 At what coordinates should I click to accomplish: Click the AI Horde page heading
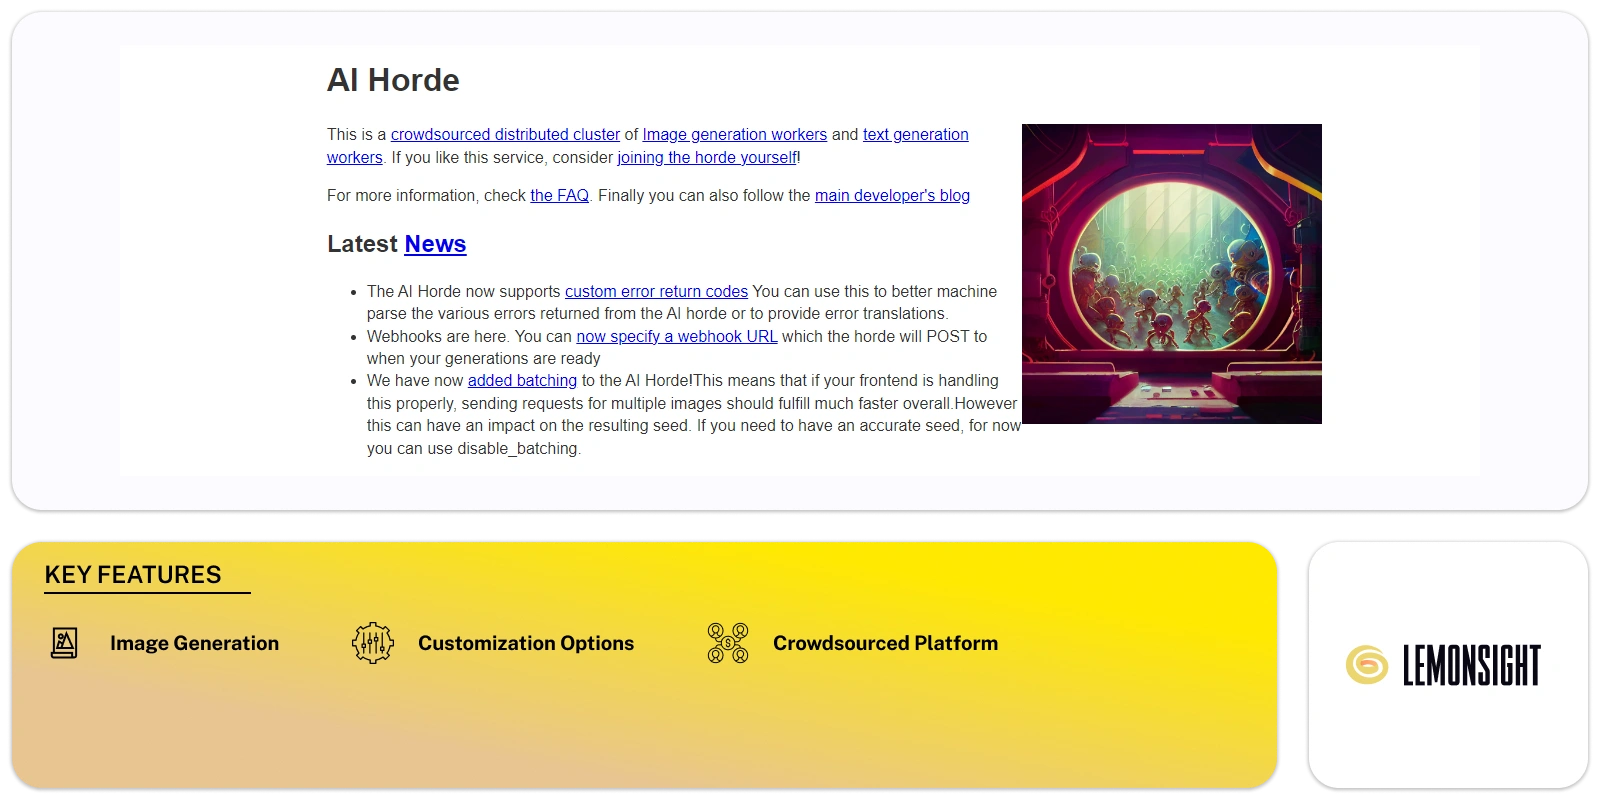pyautogui.click(x=393, y=80)
